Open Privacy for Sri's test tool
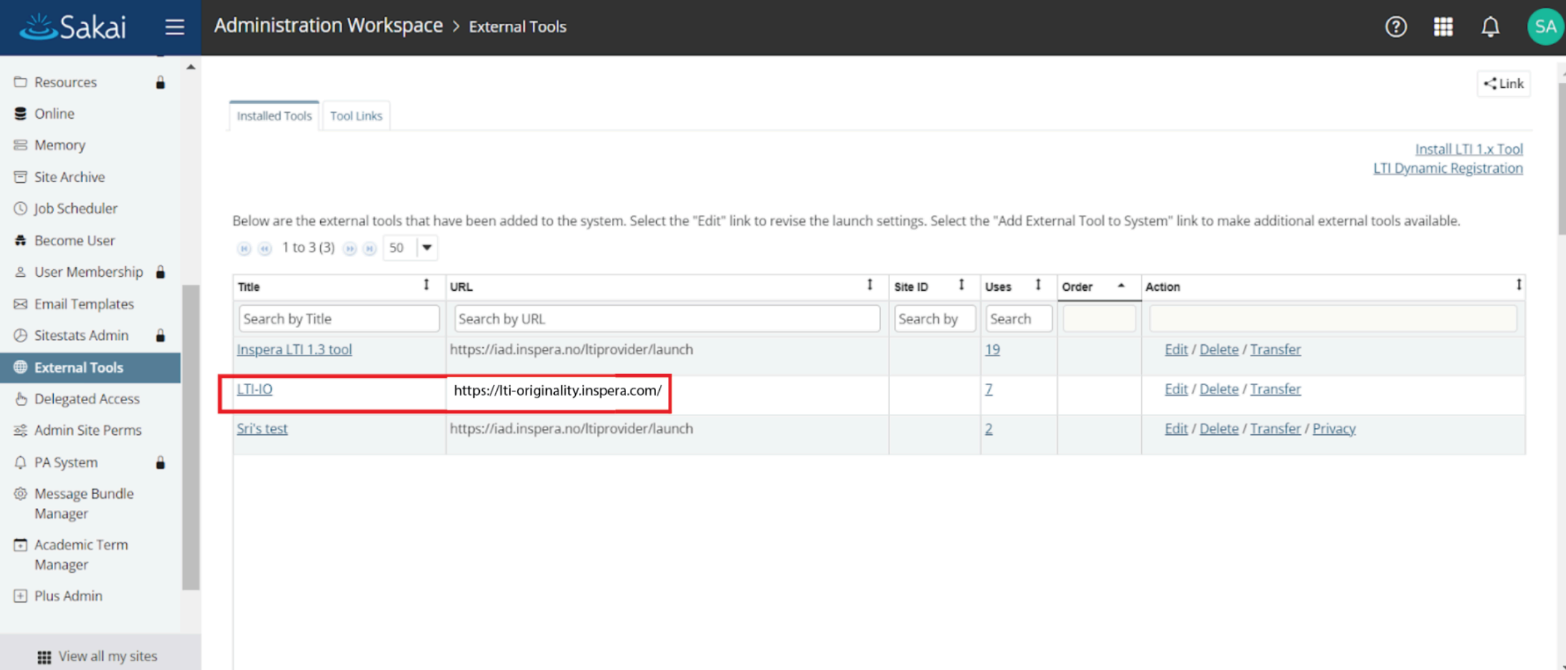 pos(1334,429)
